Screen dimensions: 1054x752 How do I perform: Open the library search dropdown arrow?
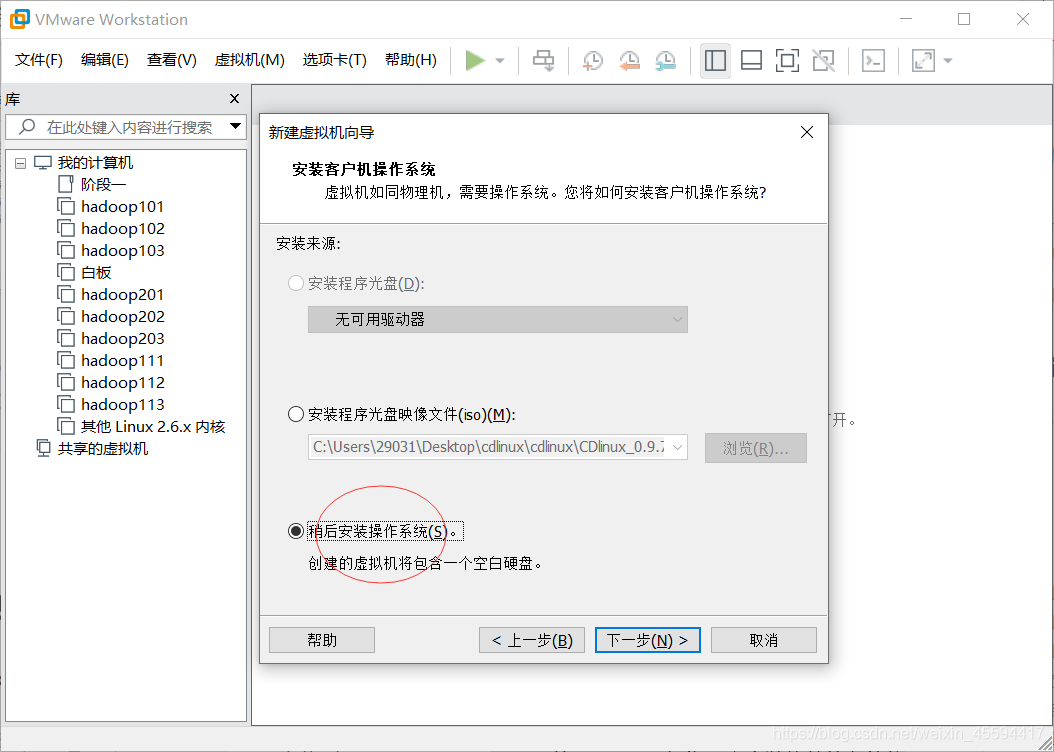(x=235, y=126)
